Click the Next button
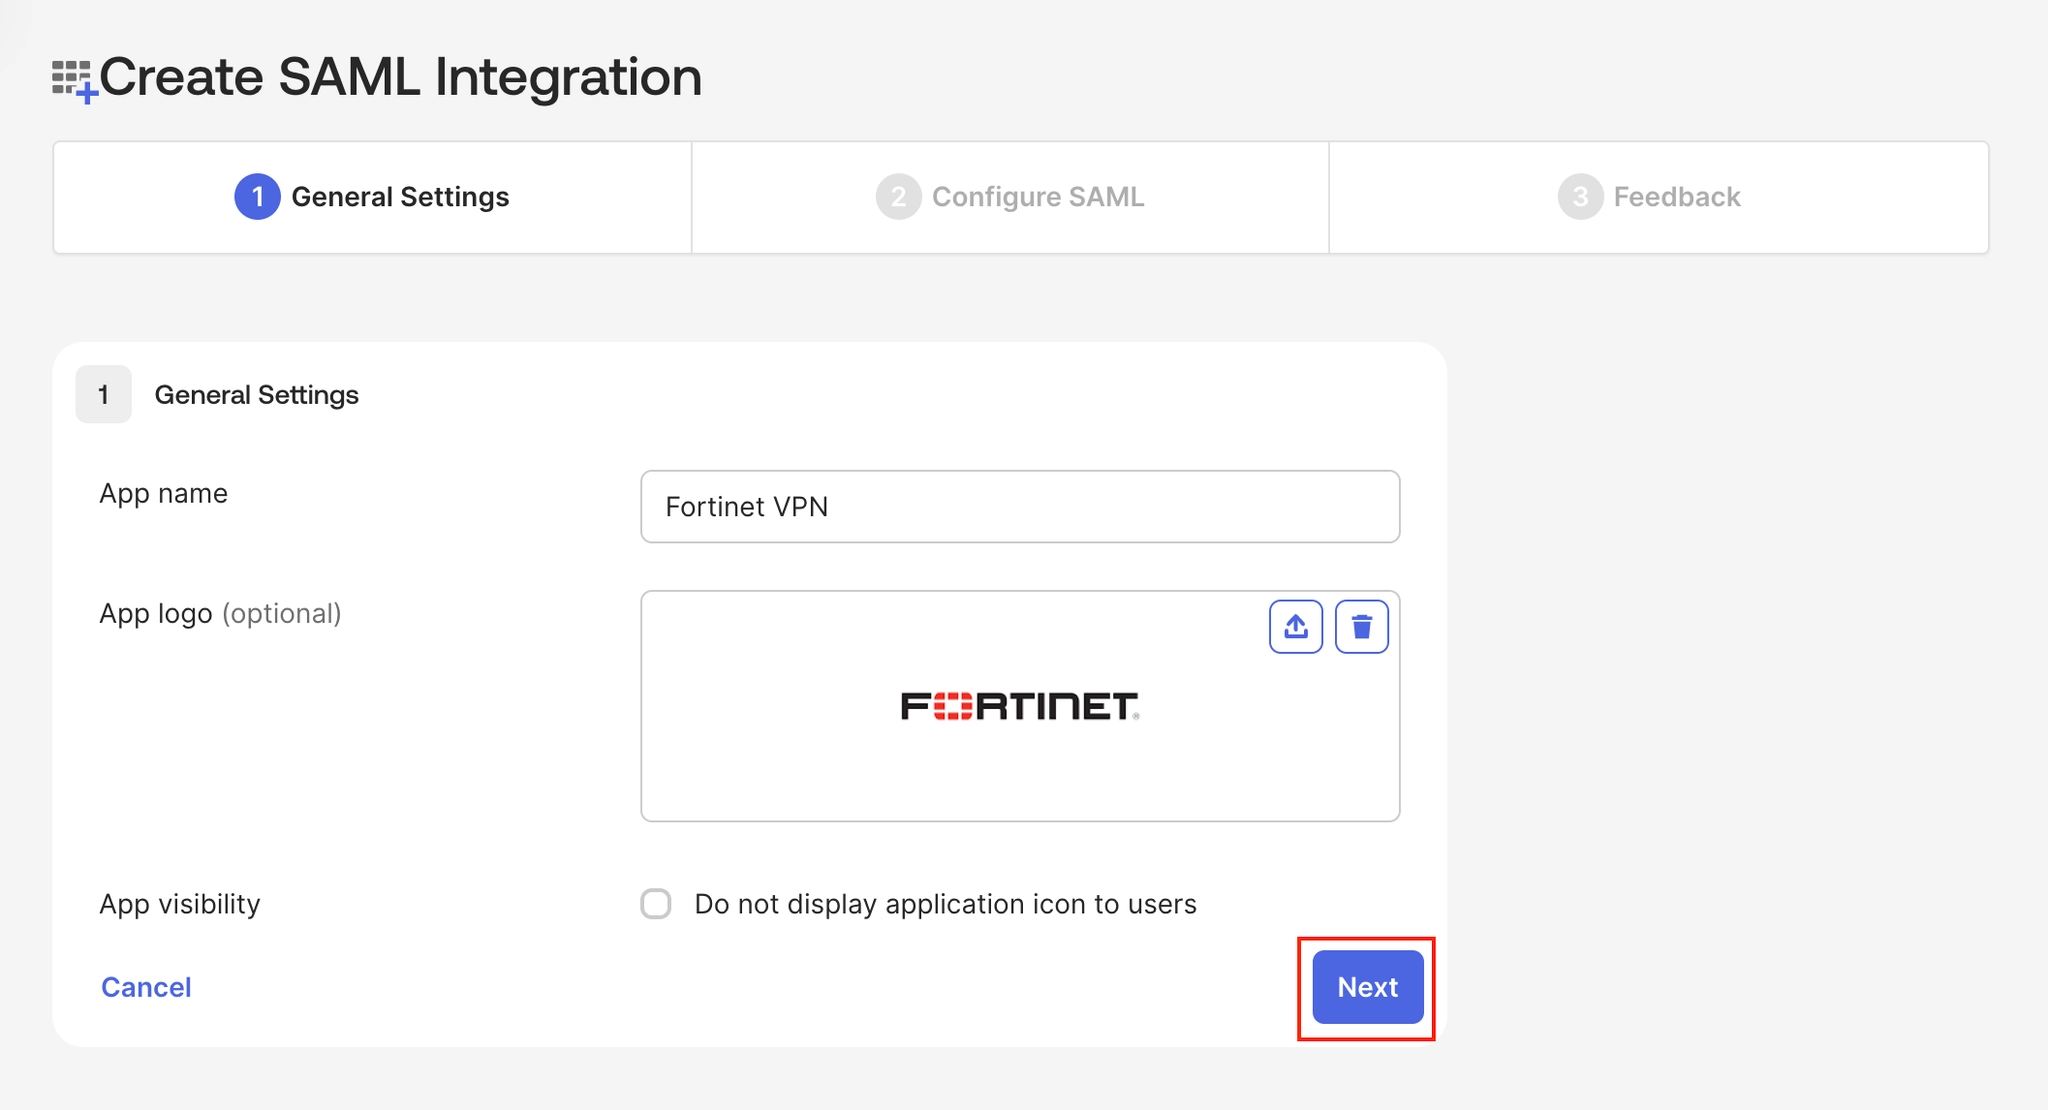Screen dimensions: 2048x1110 [x=1368, y=987]
